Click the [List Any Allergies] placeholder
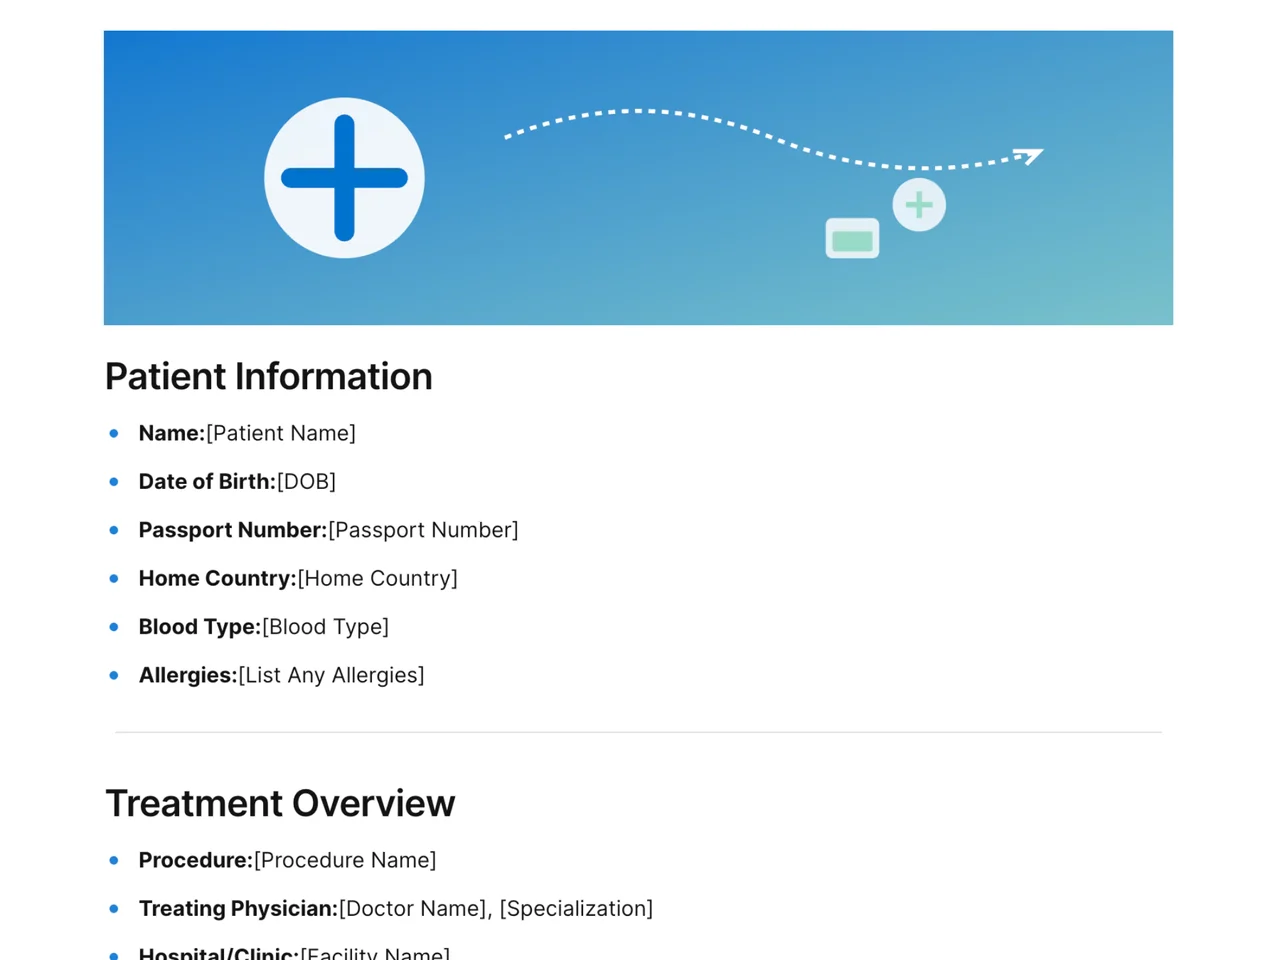Image resolution: width=1280 pixels, height=960 pixels. click(331, 675)
